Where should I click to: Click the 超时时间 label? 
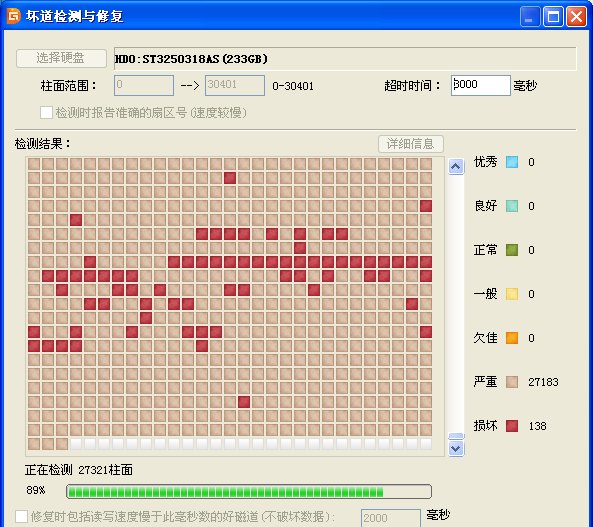(x=412, y=86)
